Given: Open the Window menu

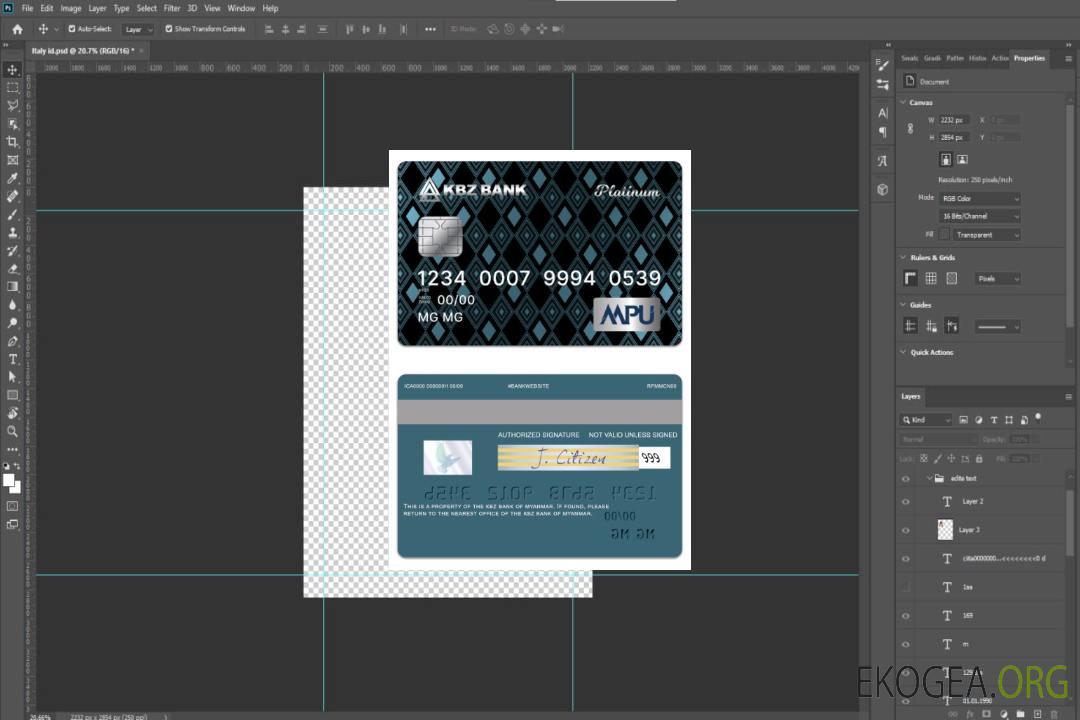Looking at the screenshot, I should pyautogui.click(x=241, y=8).
